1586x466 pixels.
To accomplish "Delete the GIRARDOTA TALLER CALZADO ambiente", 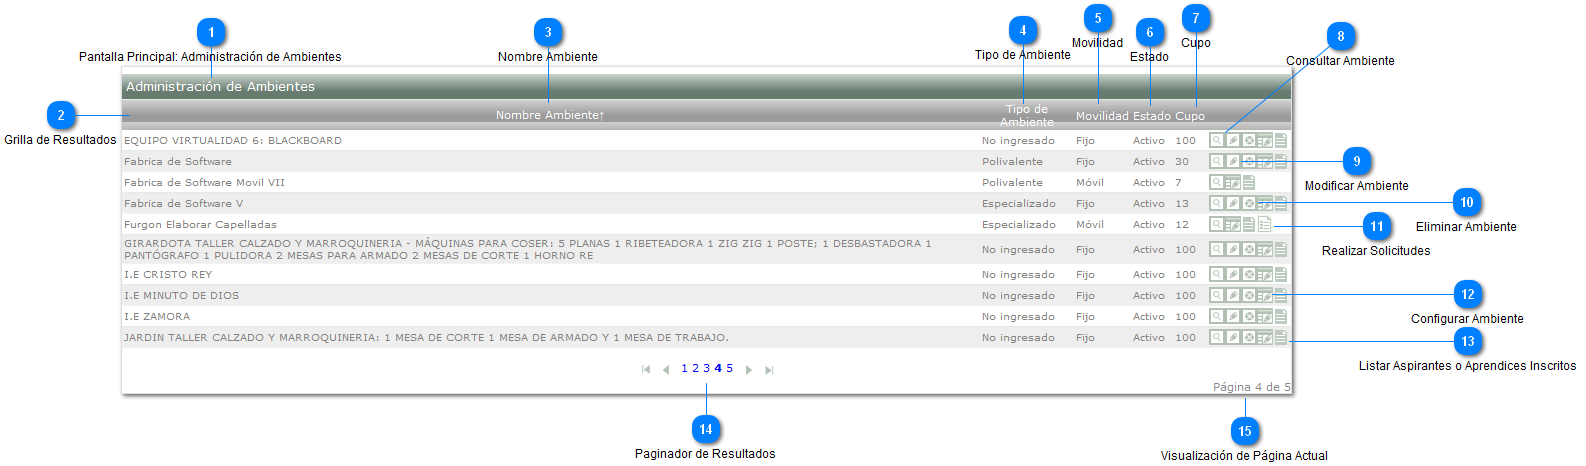I will pos(1249,249).
